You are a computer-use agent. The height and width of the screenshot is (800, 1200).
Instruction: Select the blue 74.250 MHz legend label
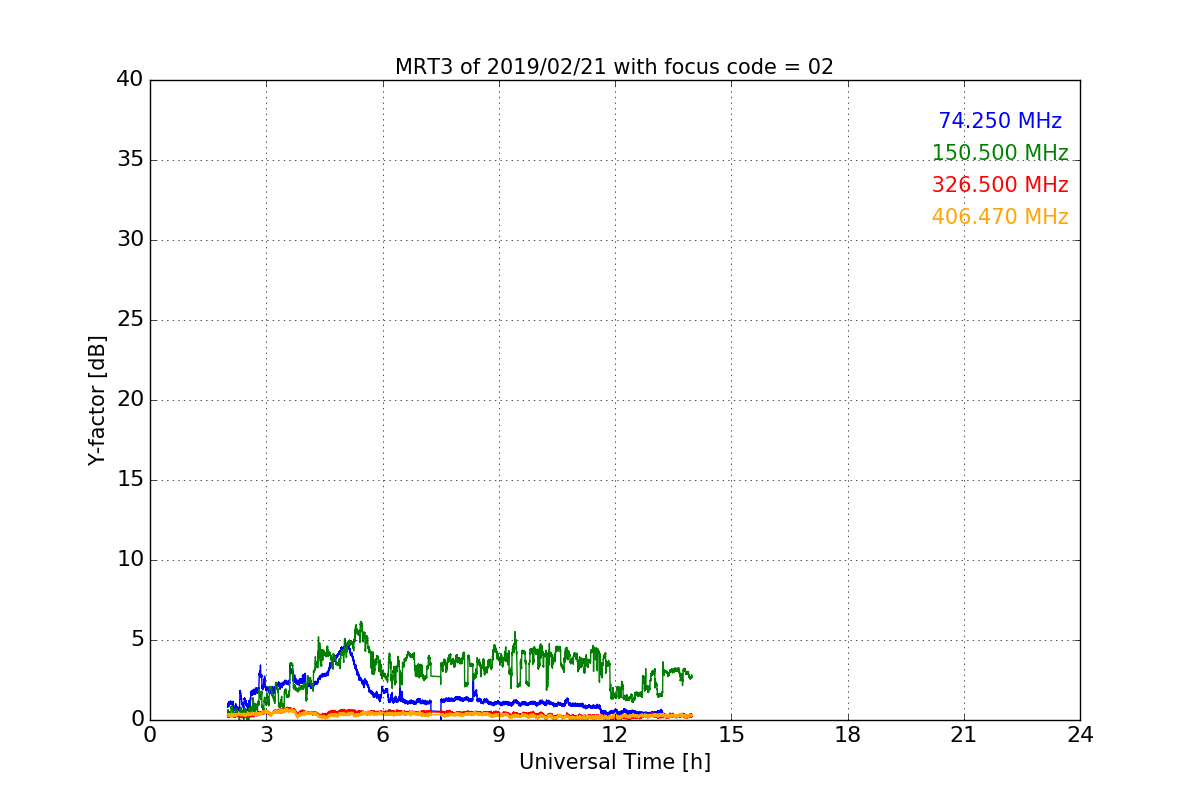1000,121
